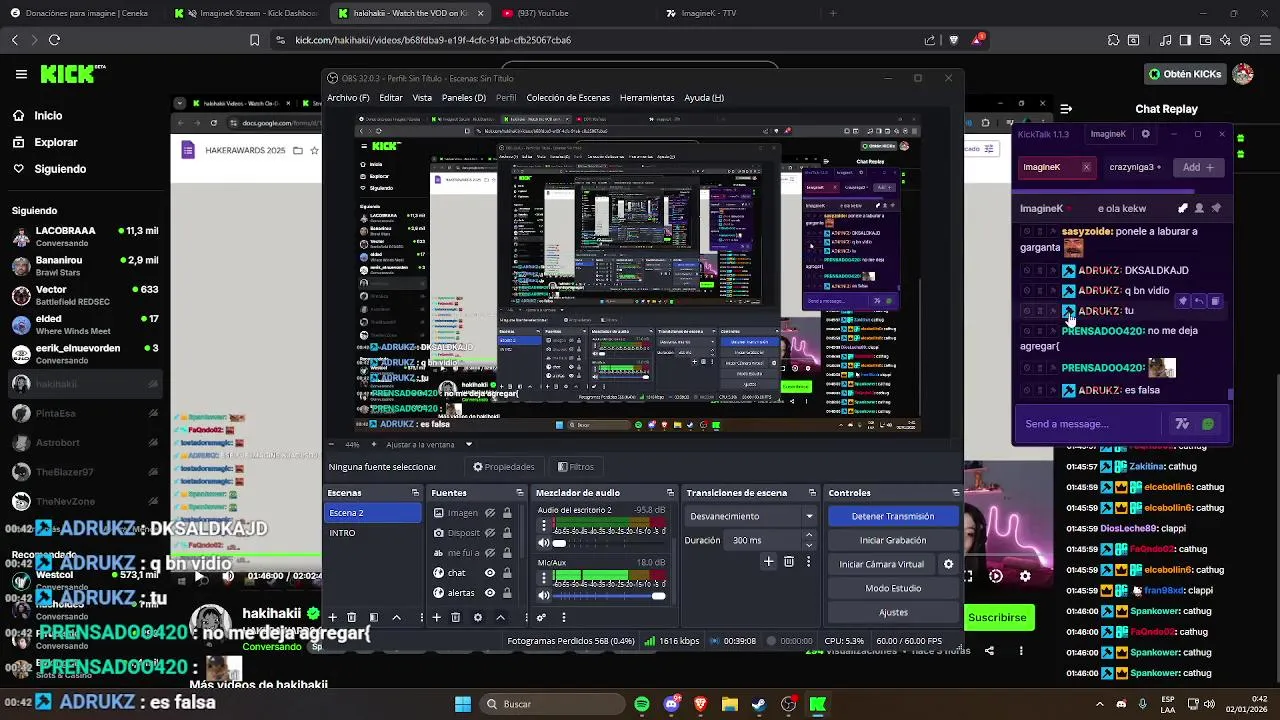Screen dimensions: 1280x720
Task: Hide the alertas source
Action: coord(490,593)
